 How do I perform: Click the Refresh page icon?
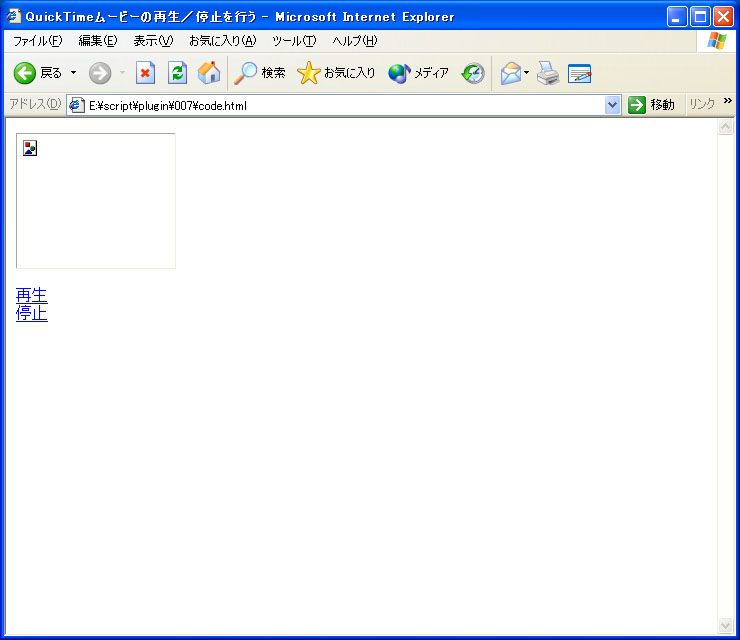click(x=177, y=73)
